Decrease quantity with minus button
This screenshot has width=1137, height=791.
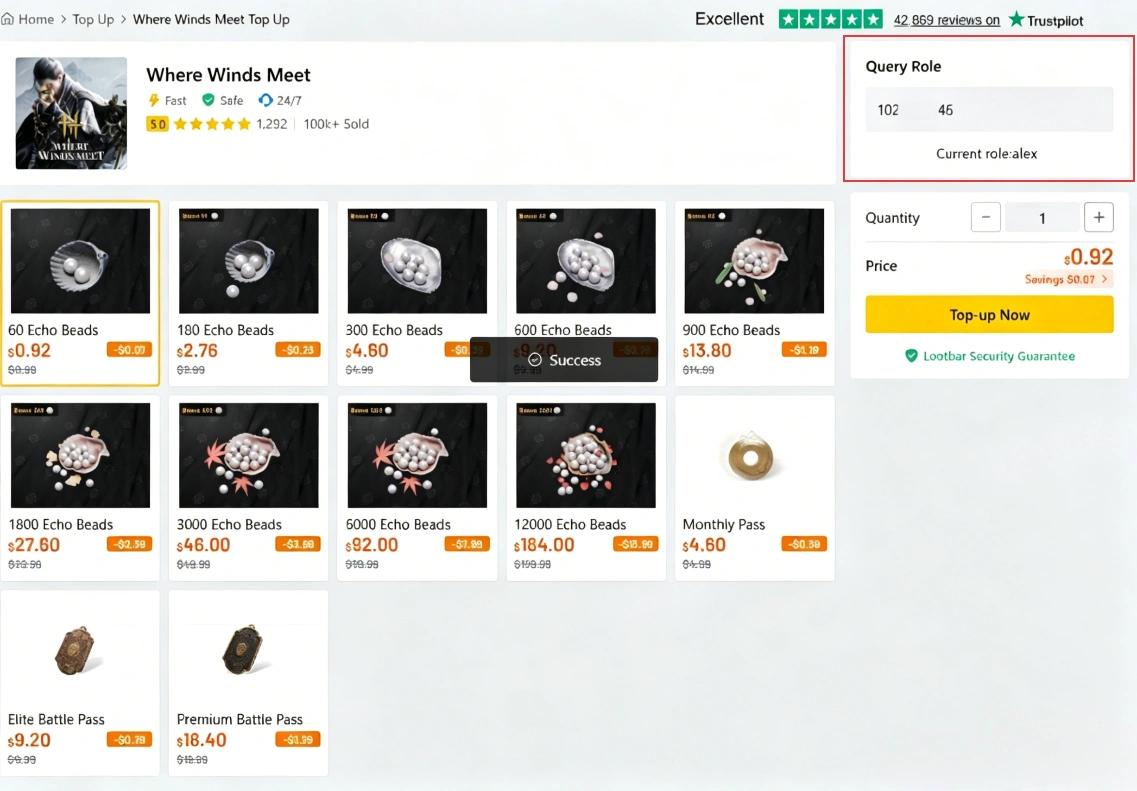pyautogui.click(x=986, y=217)
